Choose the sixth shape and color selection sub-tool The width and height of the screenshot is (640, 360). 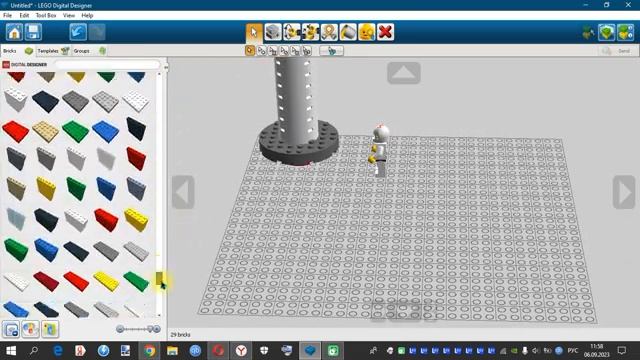pos(307,51)
